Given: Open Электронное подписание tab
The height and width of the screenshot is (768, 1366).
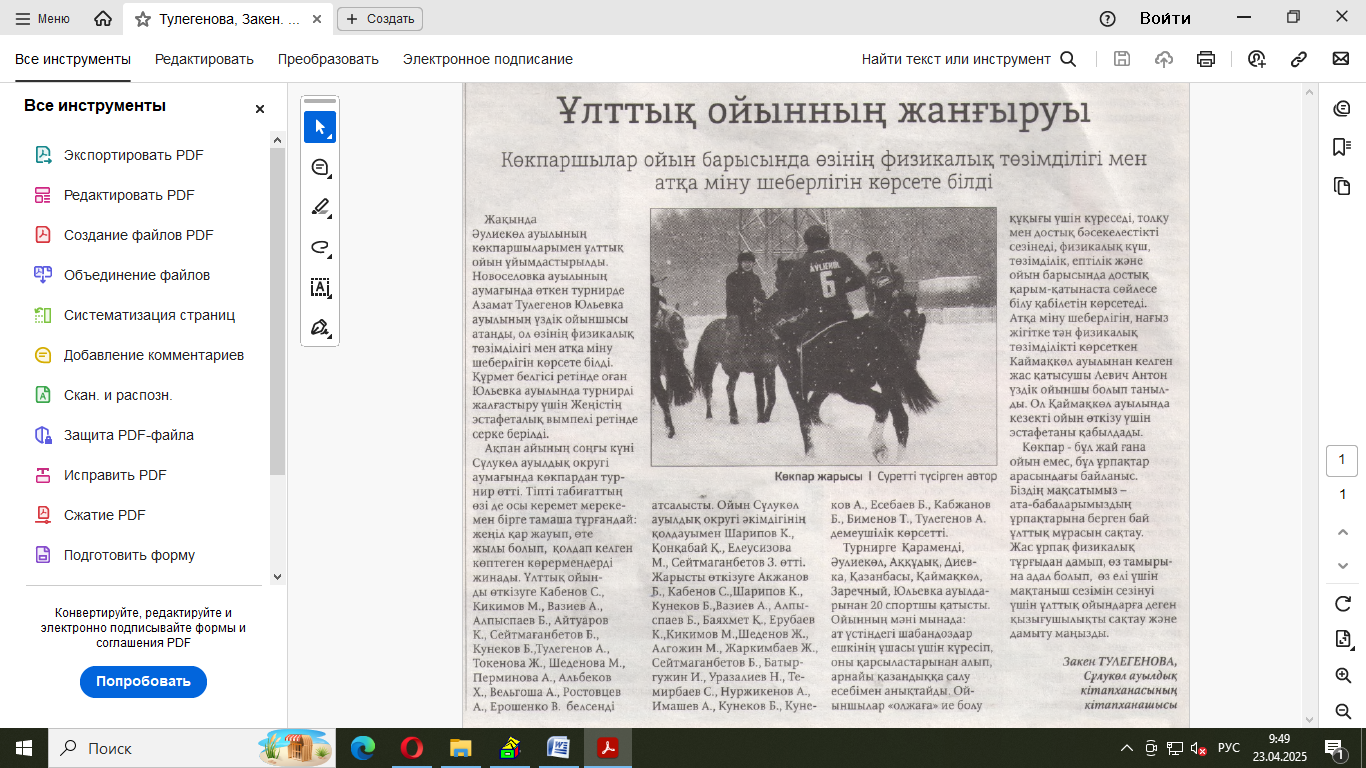Looking at the screenshot, I should click(488, 59).
